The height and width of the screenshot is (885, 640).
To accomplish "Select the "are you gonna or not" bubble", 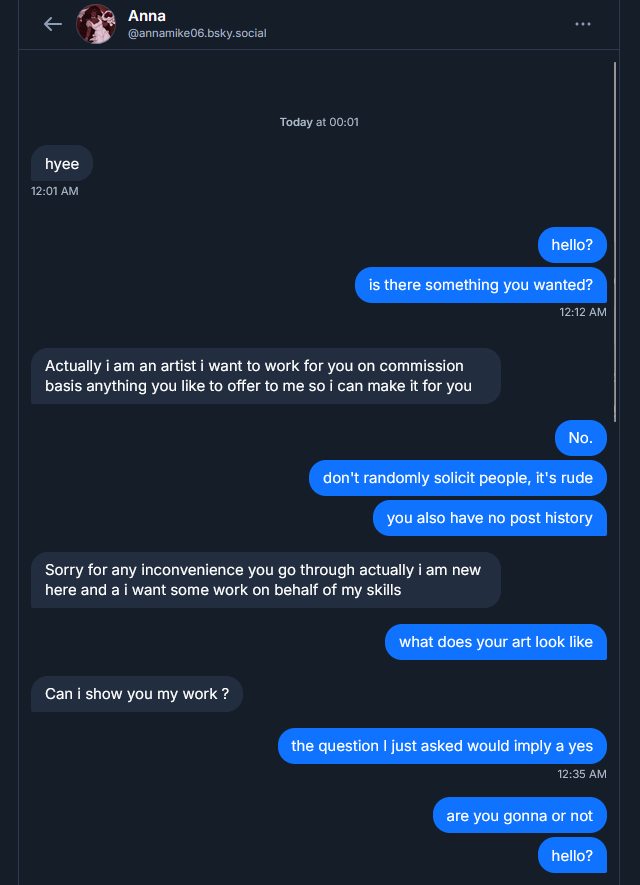I will click(520, 816).
